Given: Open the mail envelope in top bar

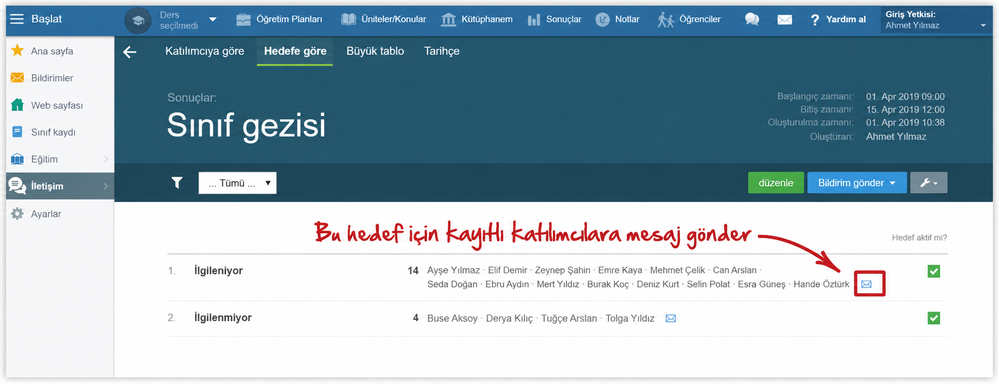Looking at the screenshot, I should pos(784,20).
